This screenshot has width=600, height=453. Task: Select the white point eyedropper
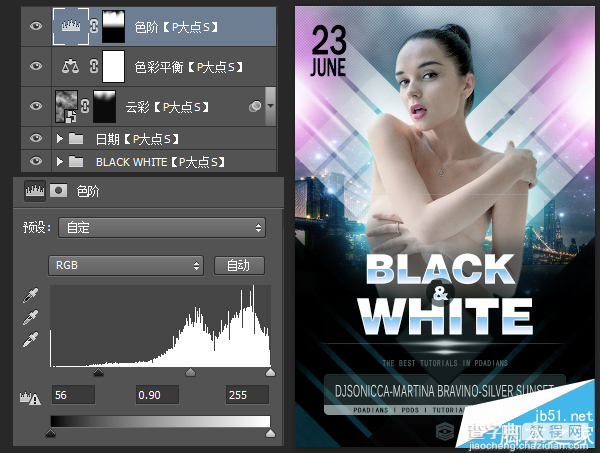pos(31,339)
